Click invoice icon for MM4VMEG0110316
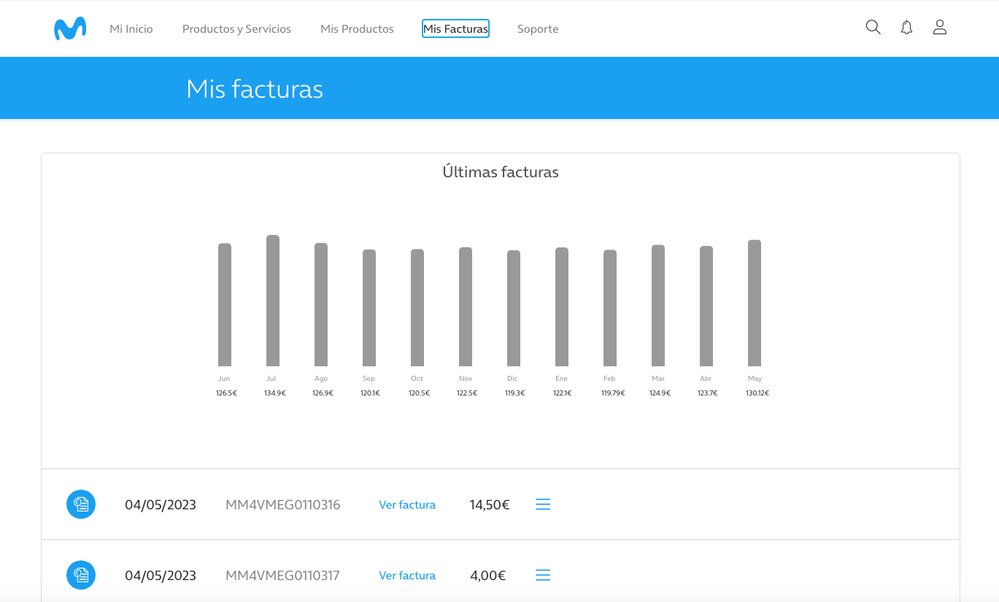 point(81,505)
